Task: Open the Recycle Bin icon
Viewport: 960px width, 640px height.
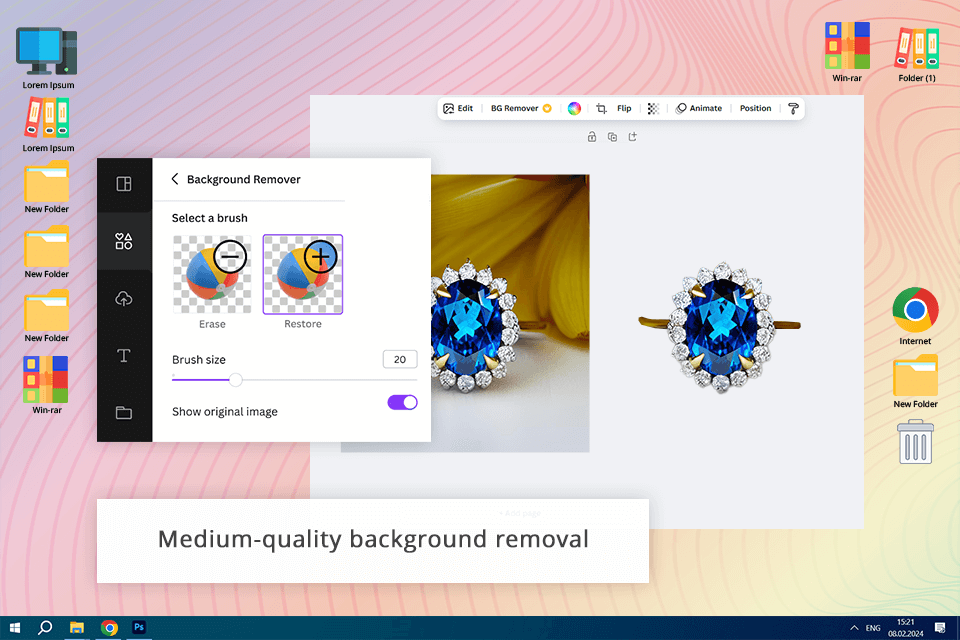Action: coord(915,442)
